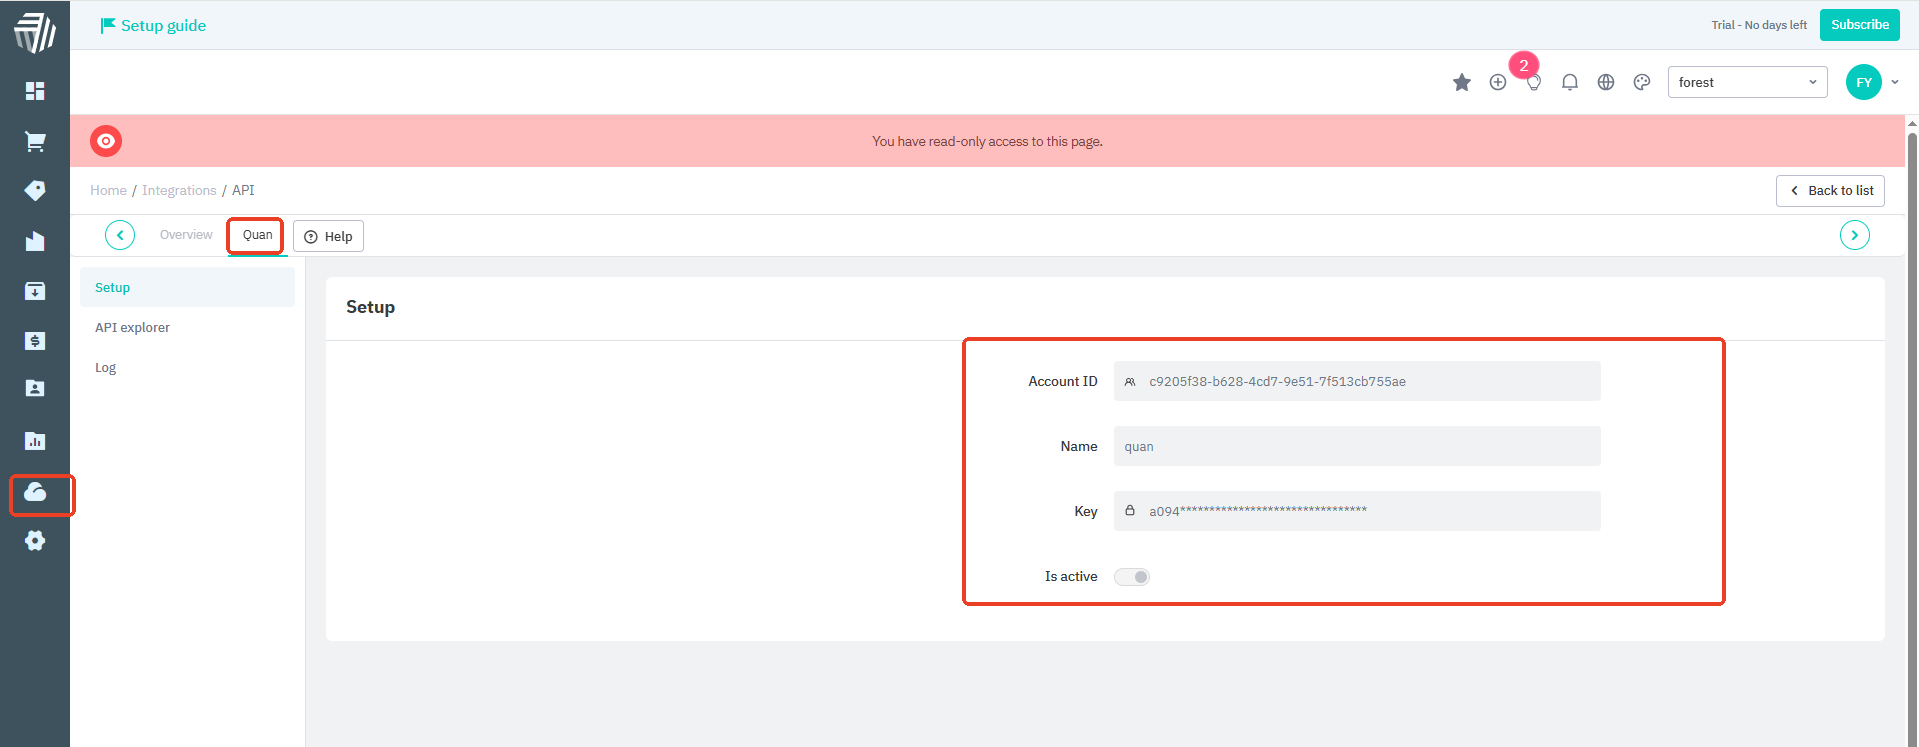Click the star favorites icon
This screenshot has width=1919, height=747.
[x=1461, y=82]
